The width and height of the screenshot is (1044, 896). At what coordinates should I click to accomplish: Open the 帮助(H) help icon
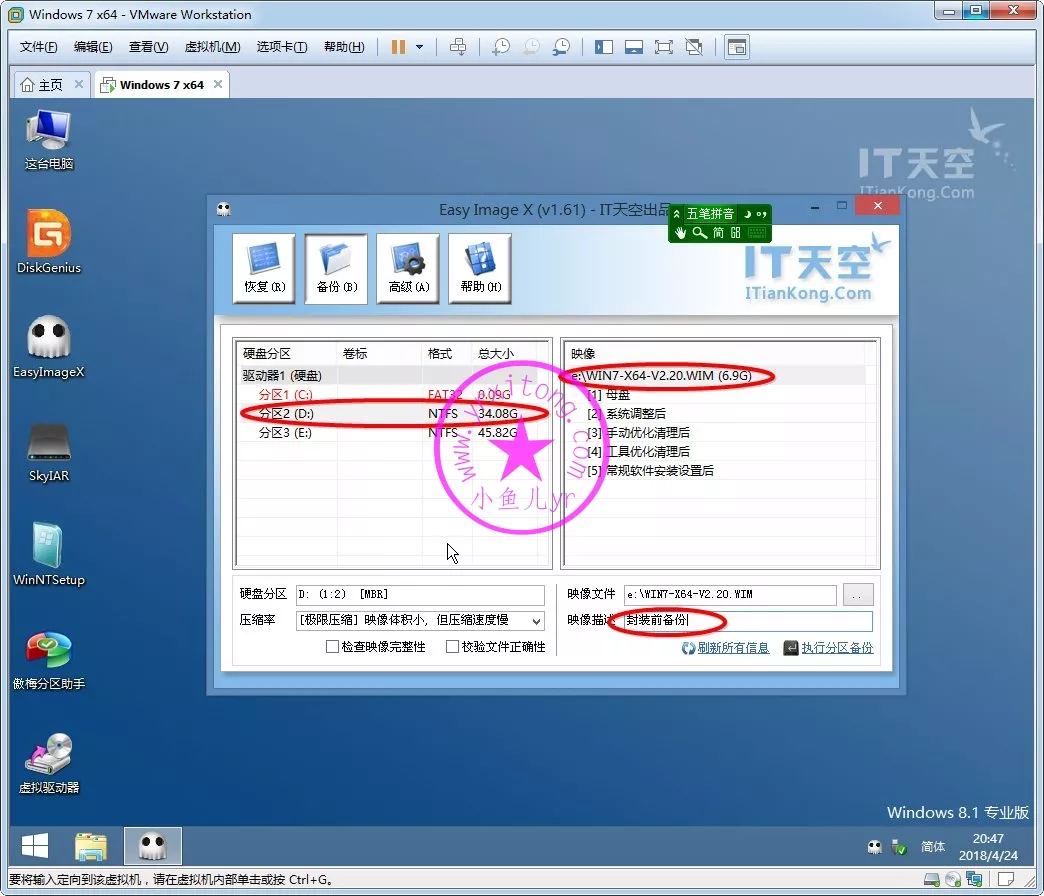tap(480, 268)
